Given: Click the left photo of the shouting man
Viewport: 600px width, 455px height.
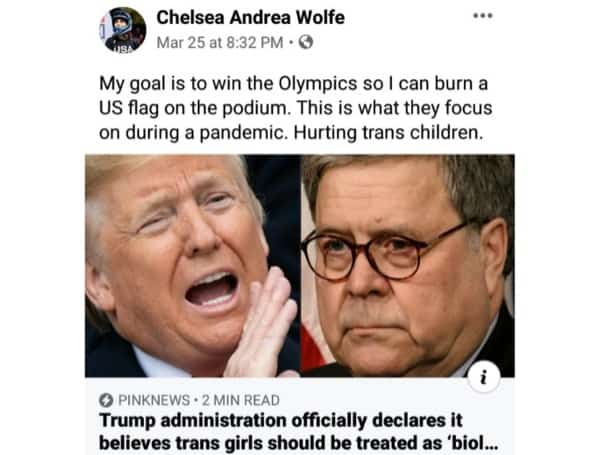Looking at the screenshot, I should 192,266.
